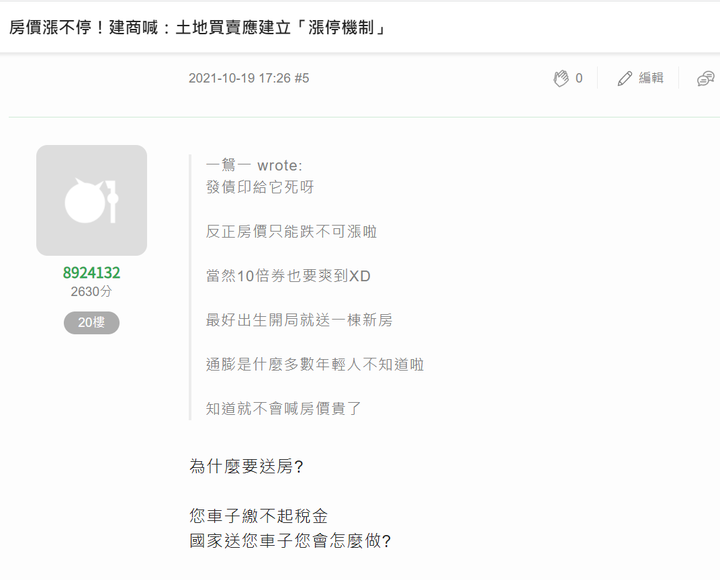This screenshot has height=580, width=720.
Task: Click the 2630分 score text
Action: pyautogui.click(x=91, y=291)
